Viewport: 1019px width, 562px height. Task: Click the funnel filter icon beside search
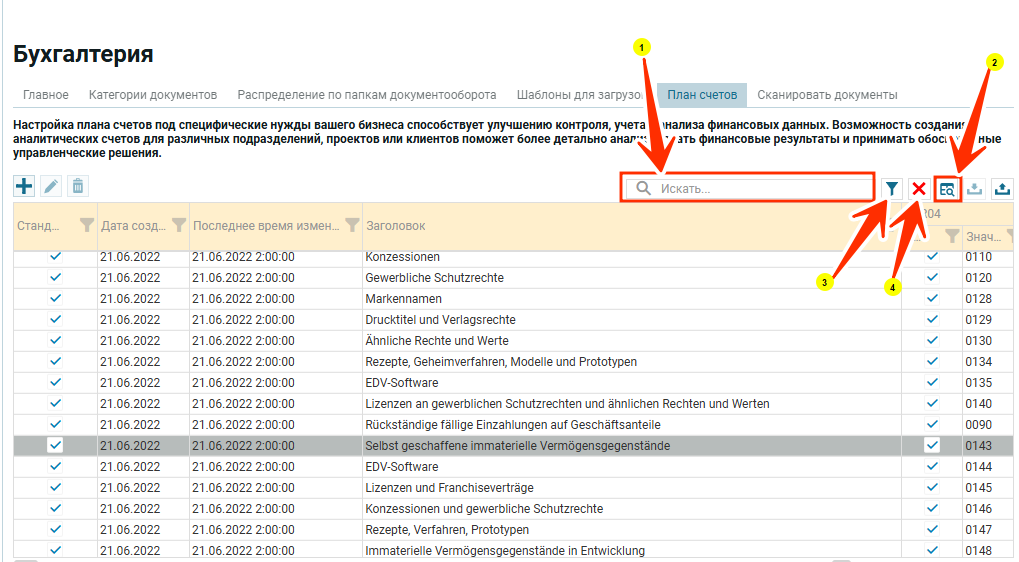892,188
